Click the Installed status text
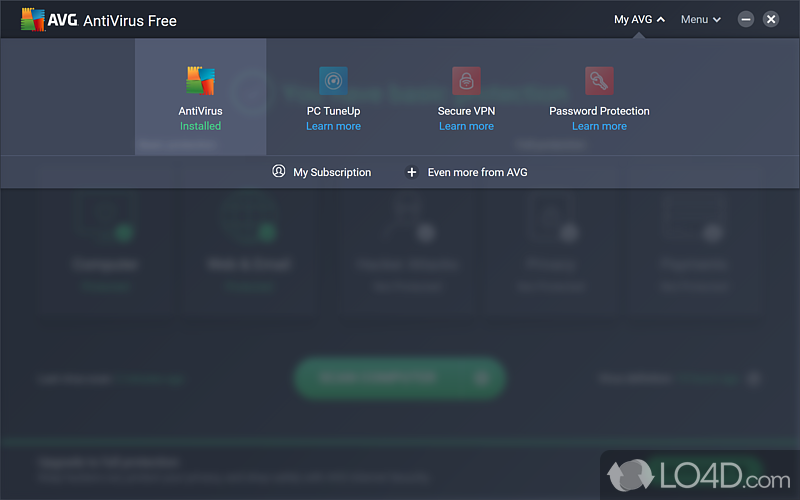The width and height of the screenshot is (800, 500). pyautogui.click(x=201, y=126)
